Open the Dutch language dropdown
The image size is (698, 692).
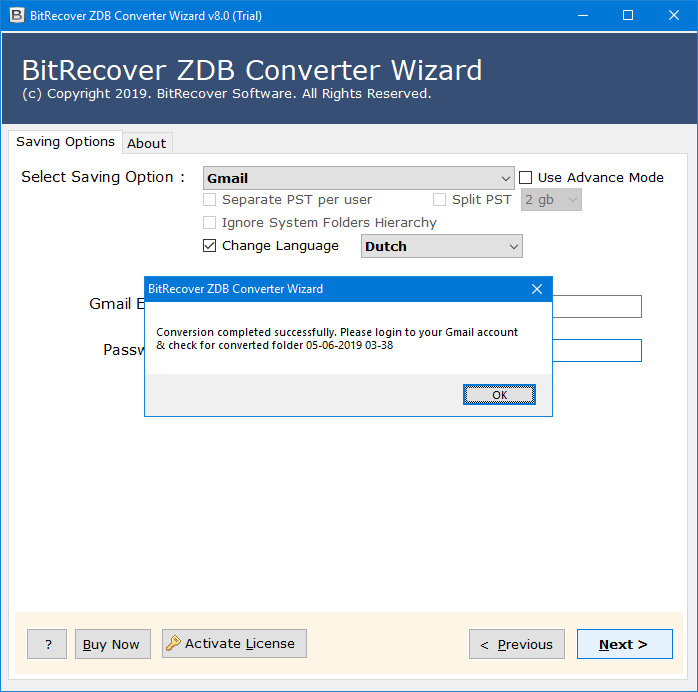tap(442, 246)
